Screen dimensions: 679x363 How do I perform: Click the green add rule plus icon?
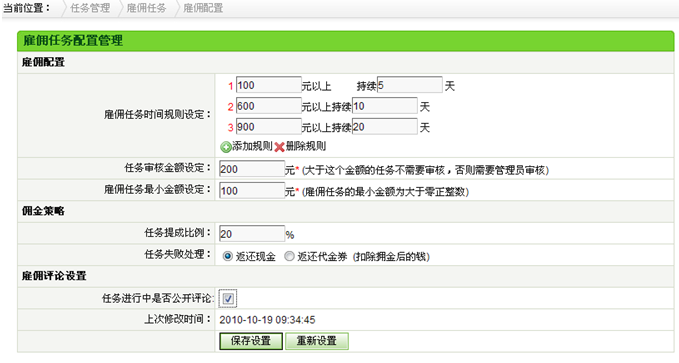226,147
